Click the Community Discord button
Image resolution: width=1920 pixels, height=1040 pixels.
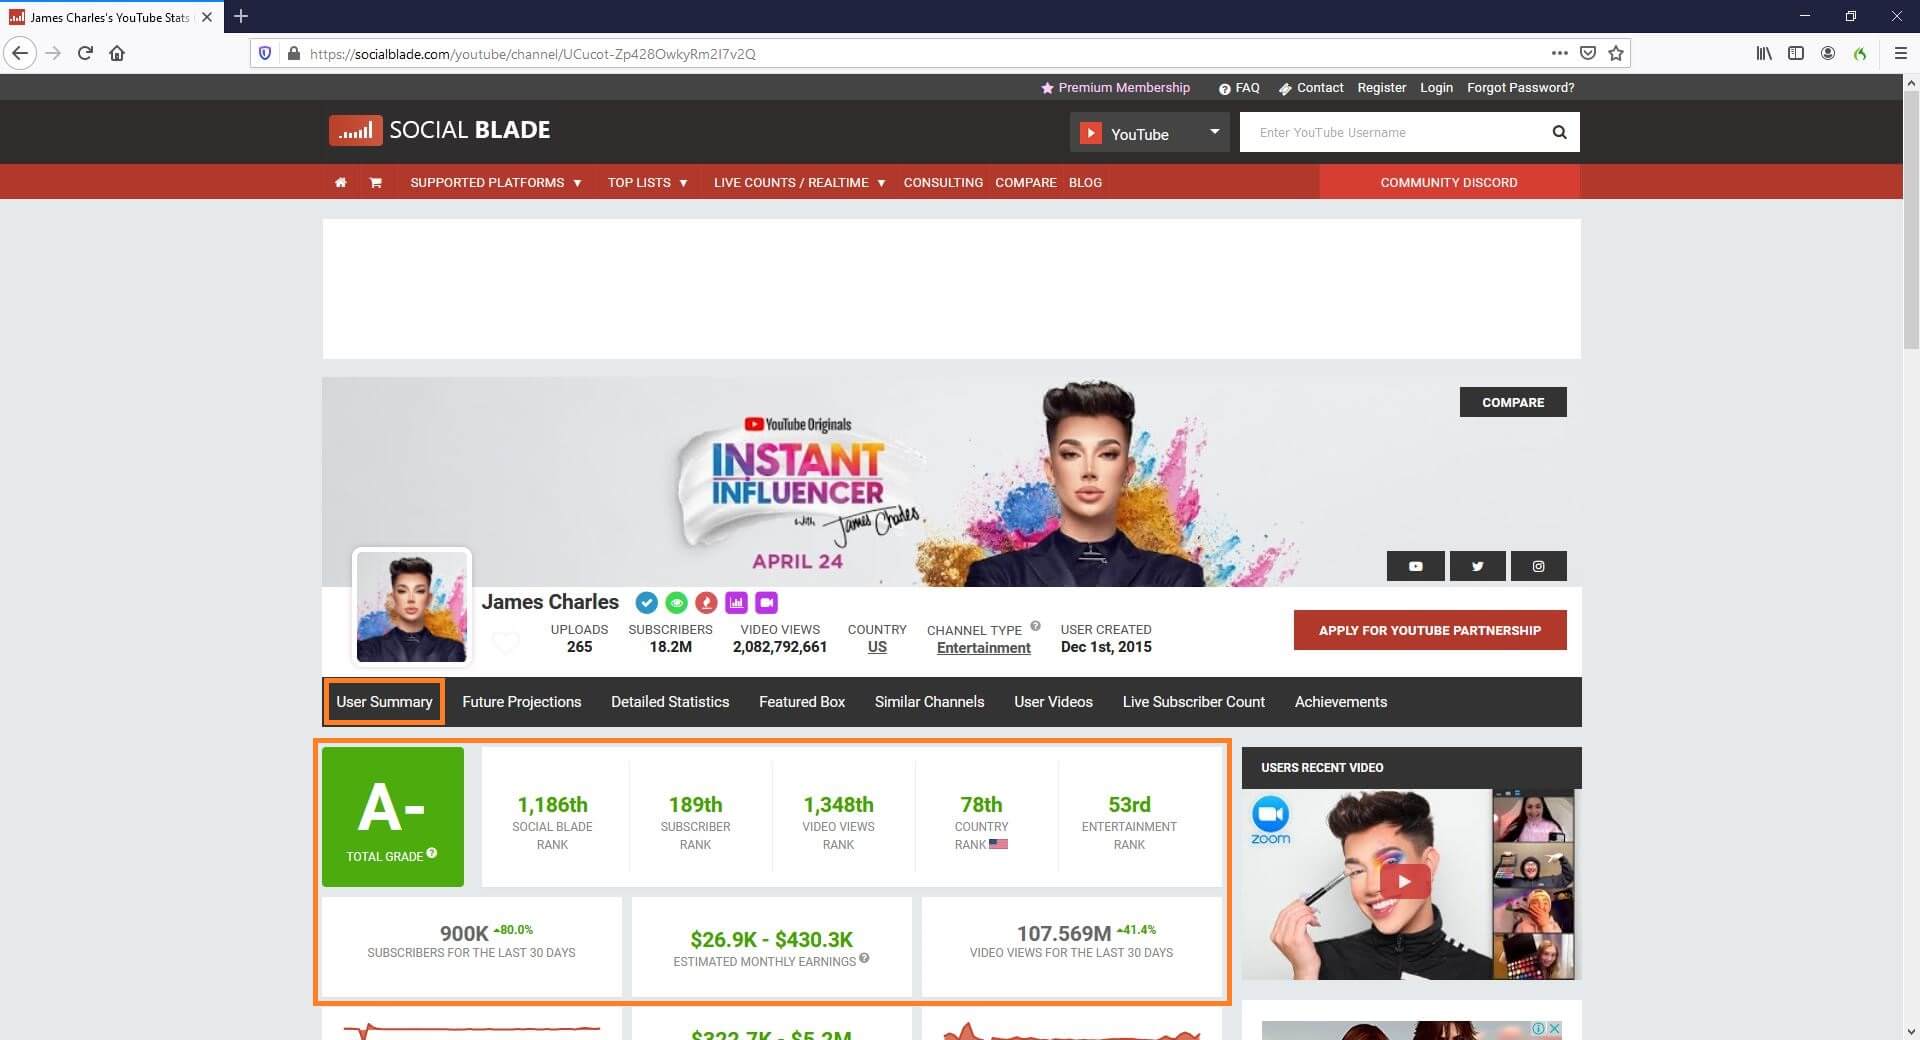tap(1449, 182)
